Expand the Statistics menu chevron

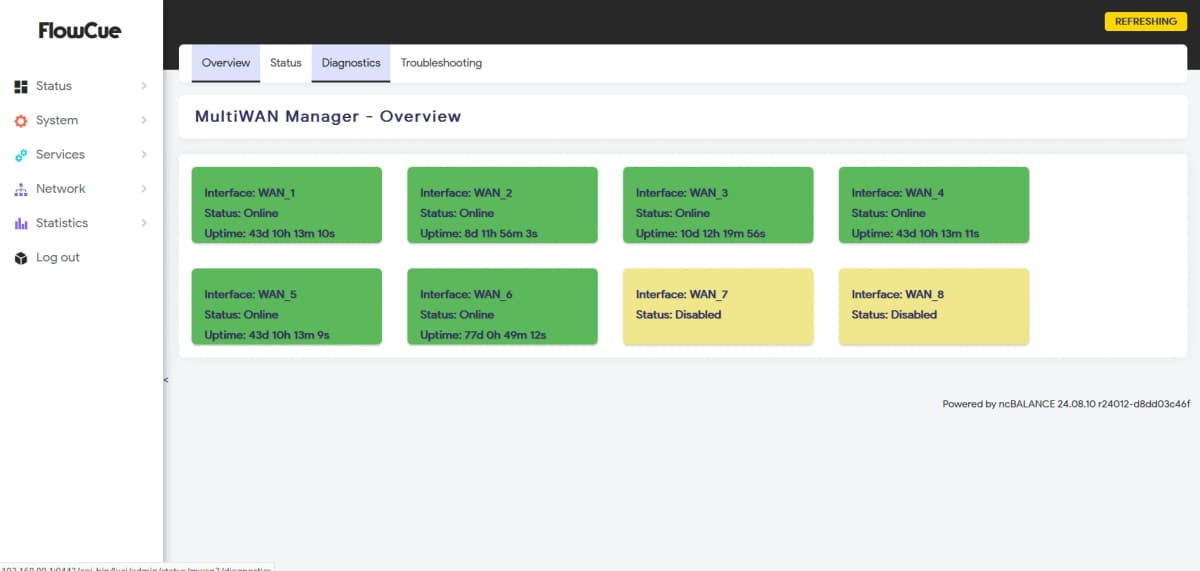point(144,223)
